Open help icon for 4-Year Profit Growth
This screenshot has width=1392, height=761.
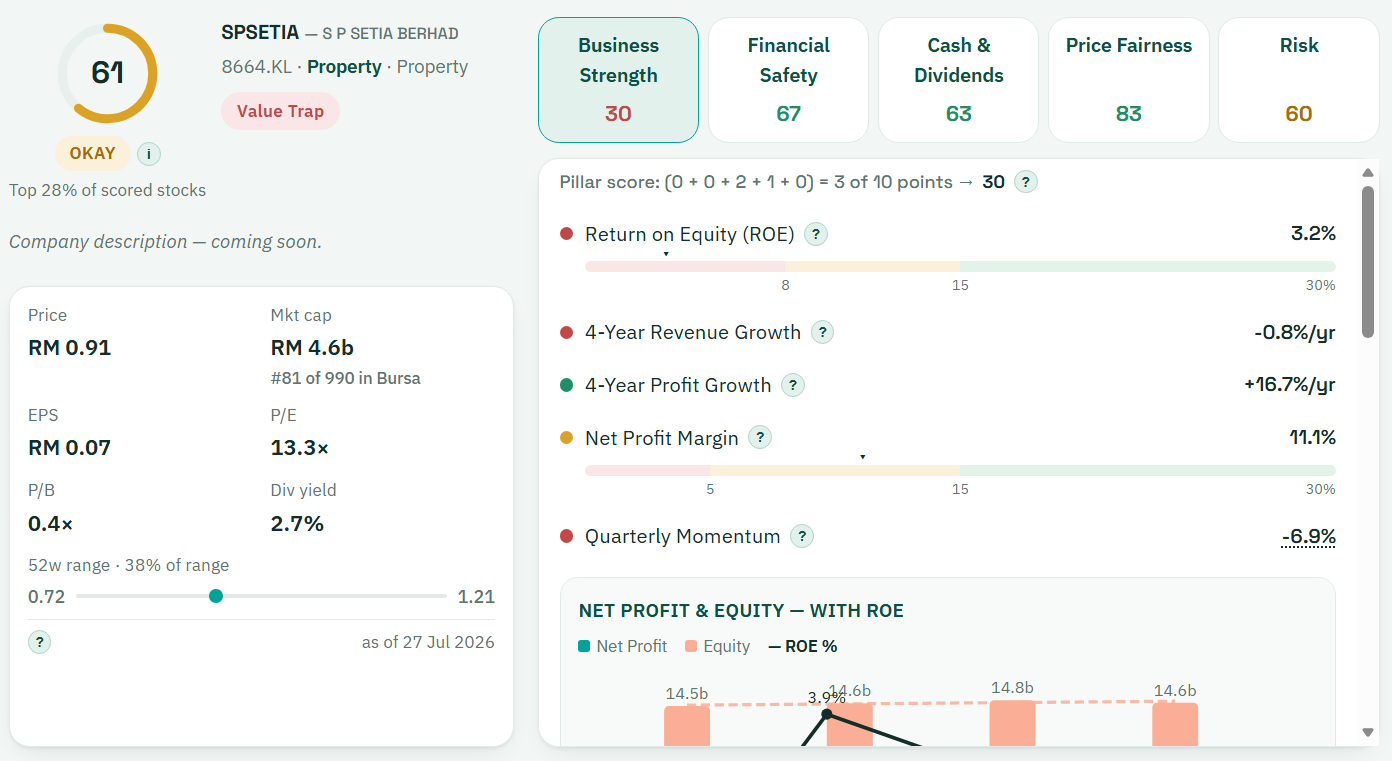[792, 385]
